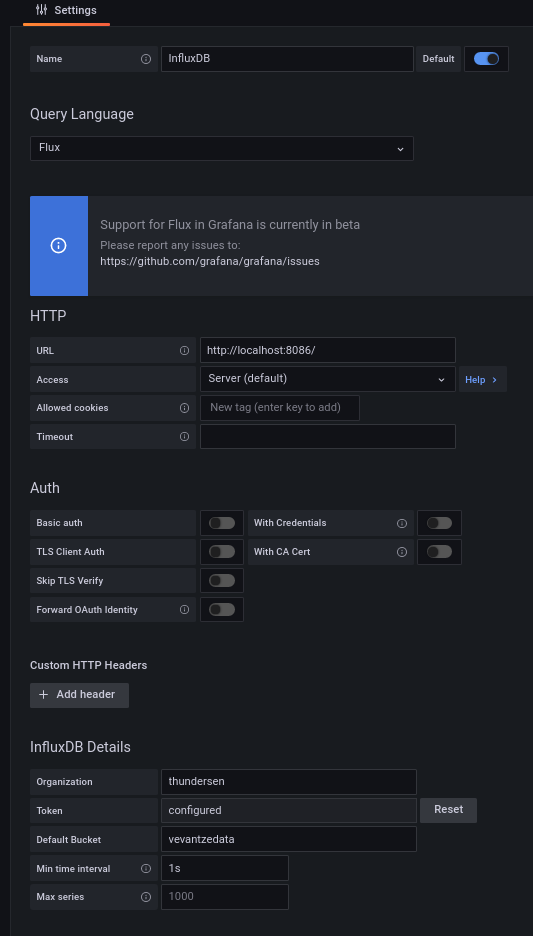This screenshot has width=533, height=936.
Task: Click the info icon next to Min time interval
Action: coord(146,869)
